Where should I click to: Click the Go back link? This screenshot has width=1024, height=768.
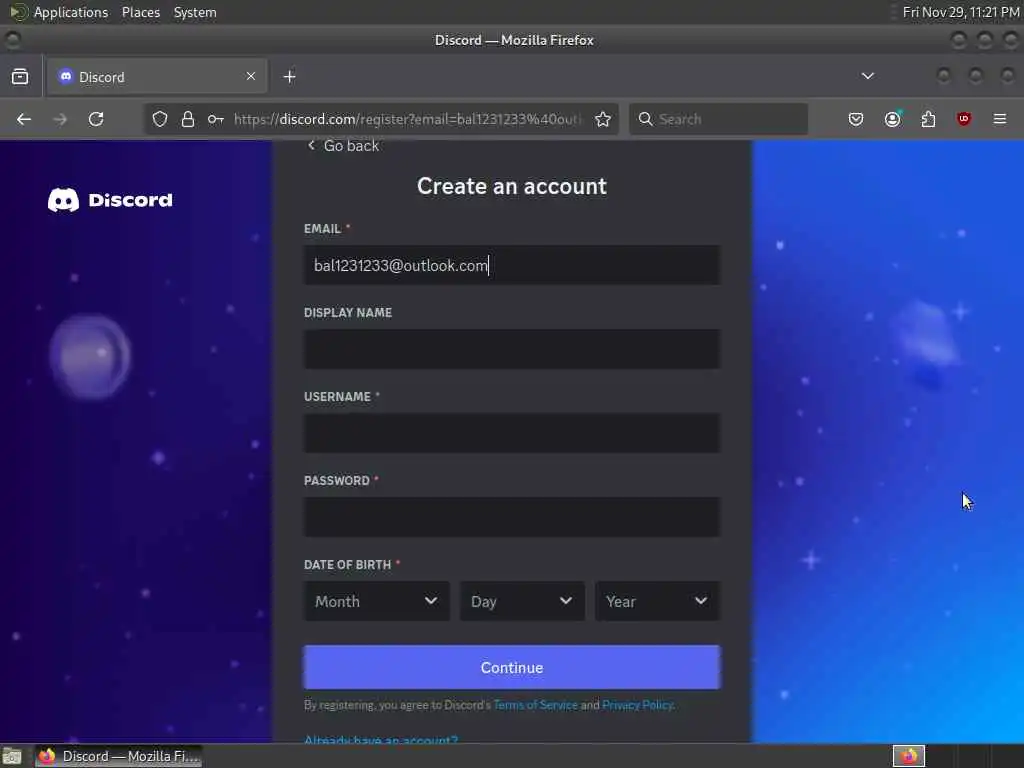tap(344, 146)
